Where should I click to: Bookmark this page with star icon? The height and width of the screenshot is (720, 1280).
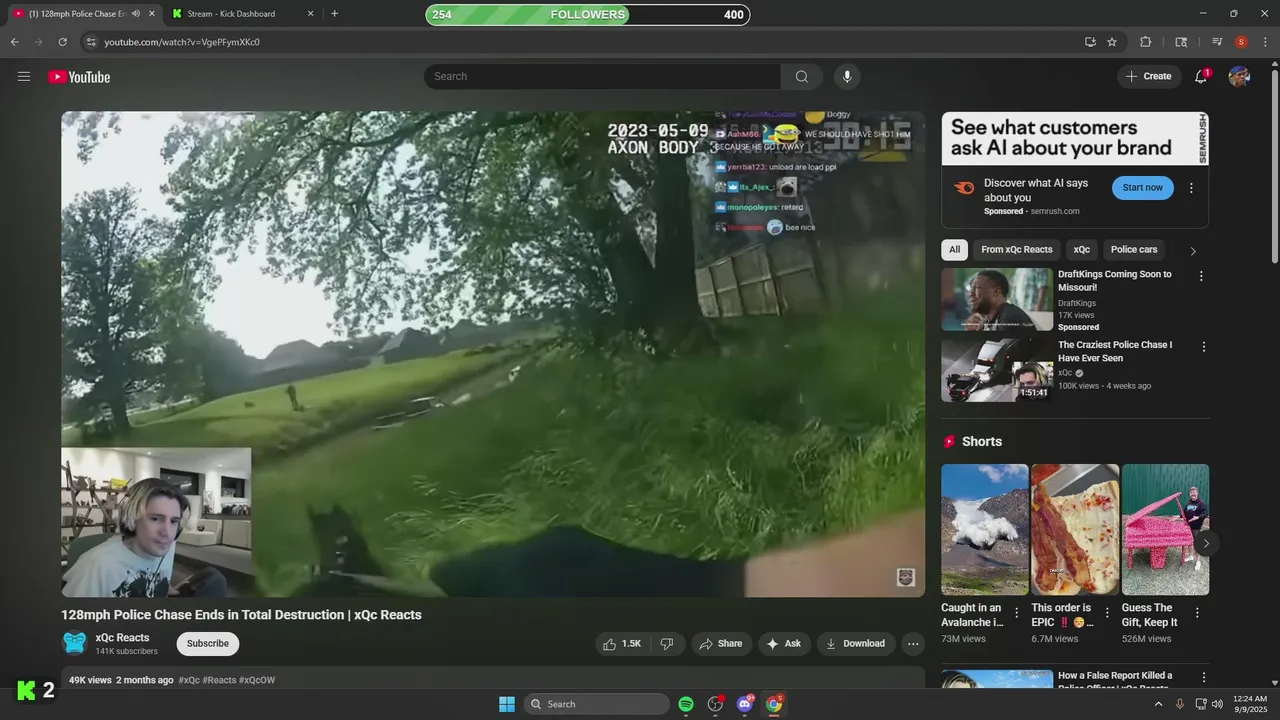pos(1112,42)
